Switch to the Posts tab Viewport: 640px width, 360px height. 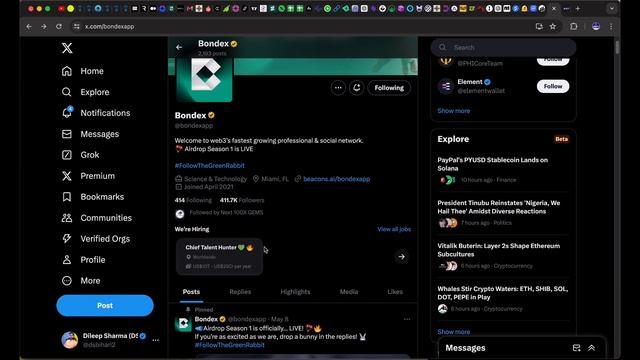pyautogui.click(x=191, y=292)
